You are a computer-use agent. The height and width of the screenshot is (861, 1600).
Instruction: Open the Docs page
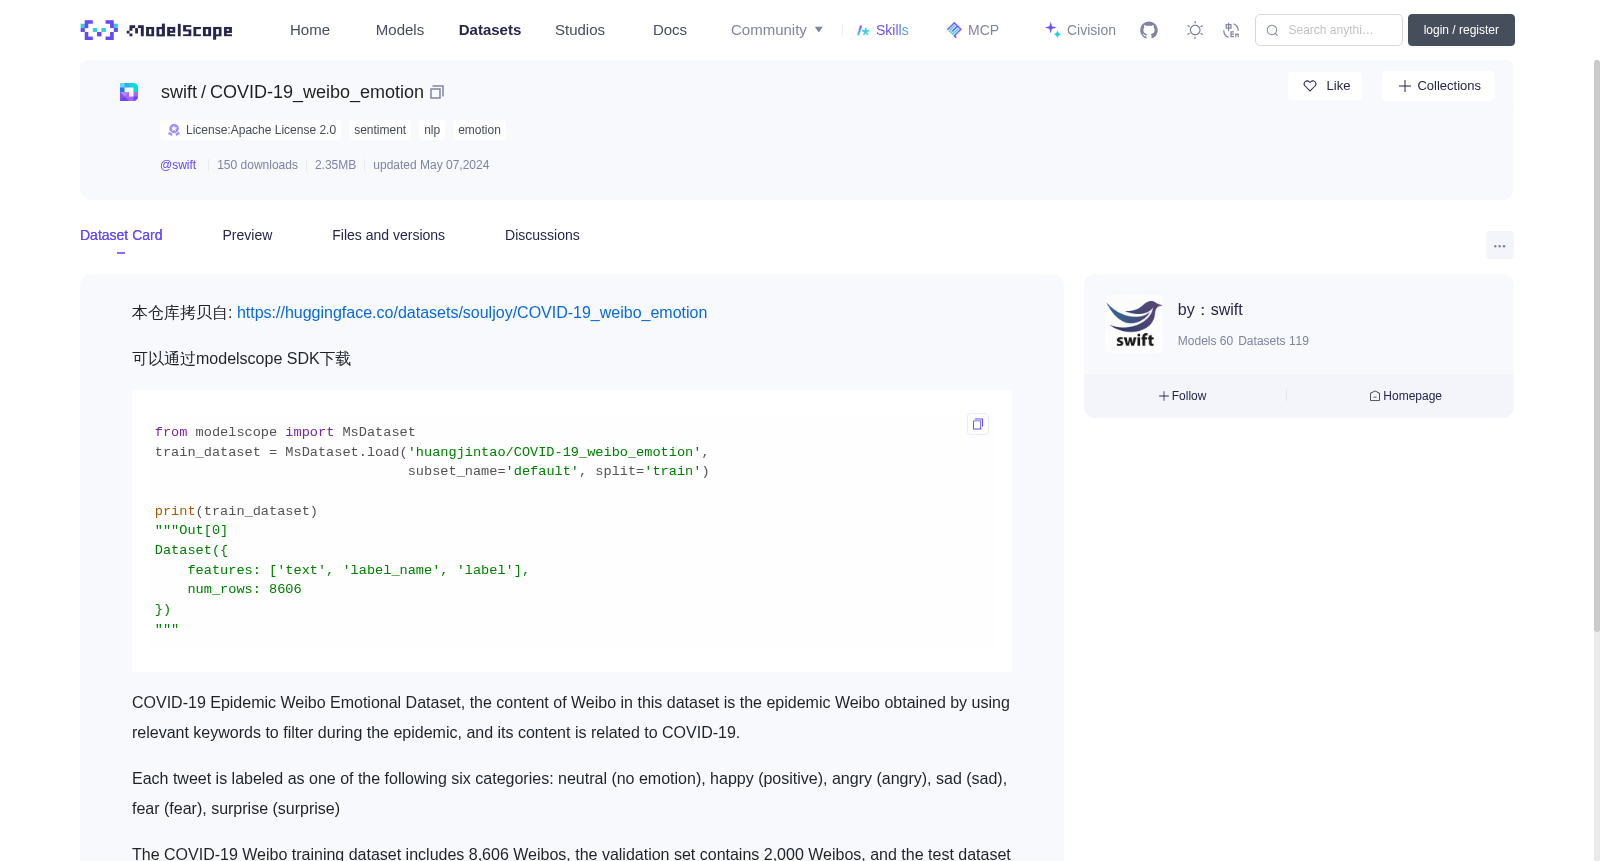pos(670,30)
